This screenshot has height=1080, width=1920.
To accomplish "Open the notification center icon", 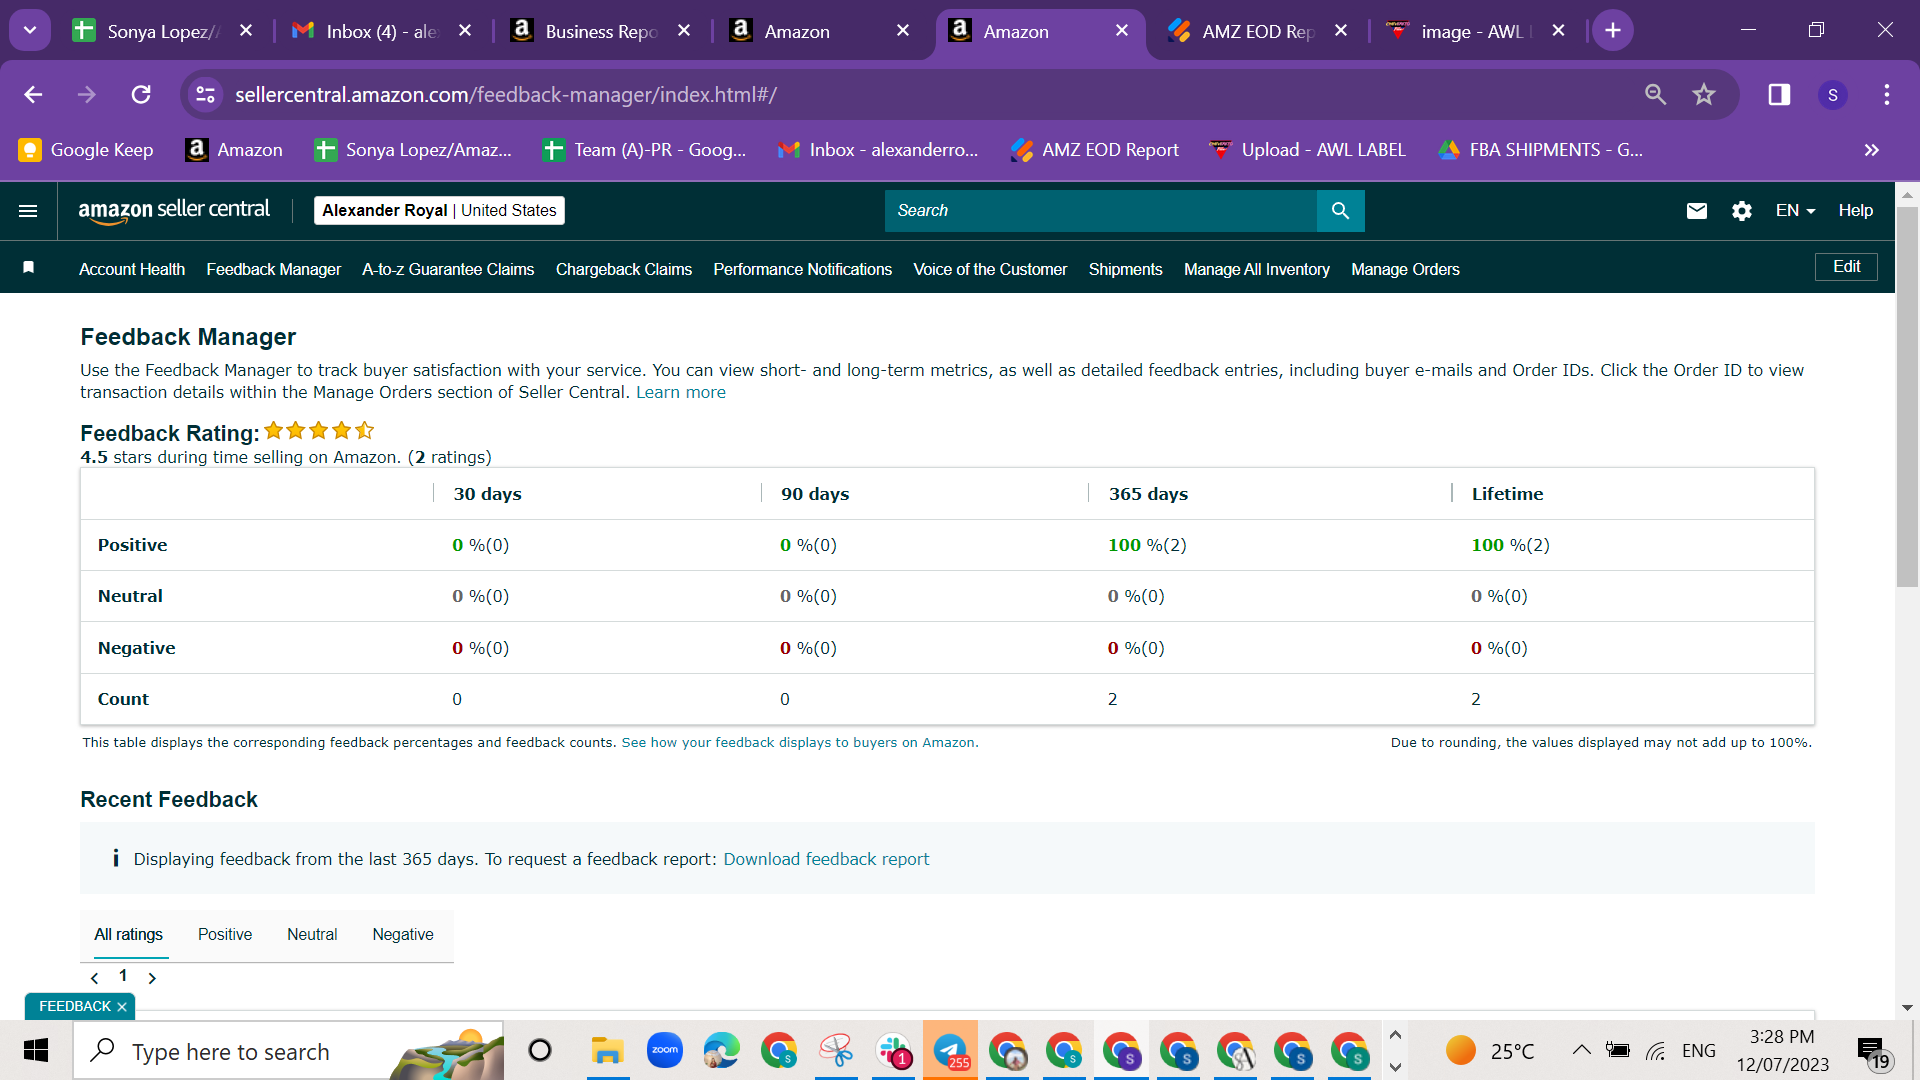I will click(x=1872, y=1051).
